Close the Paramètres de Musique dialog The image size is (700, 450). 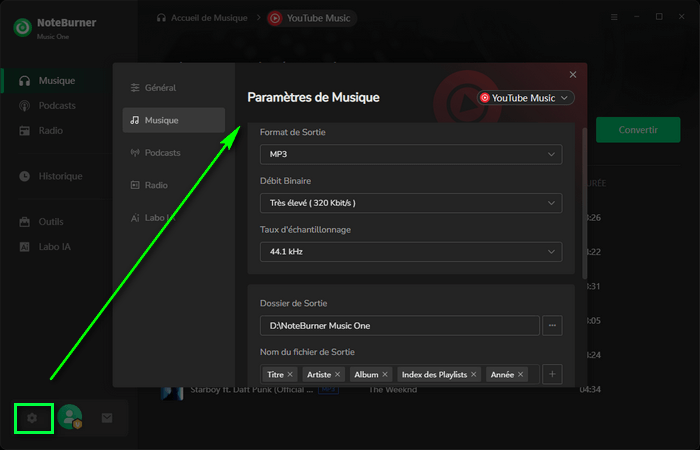tap(573, 75)
